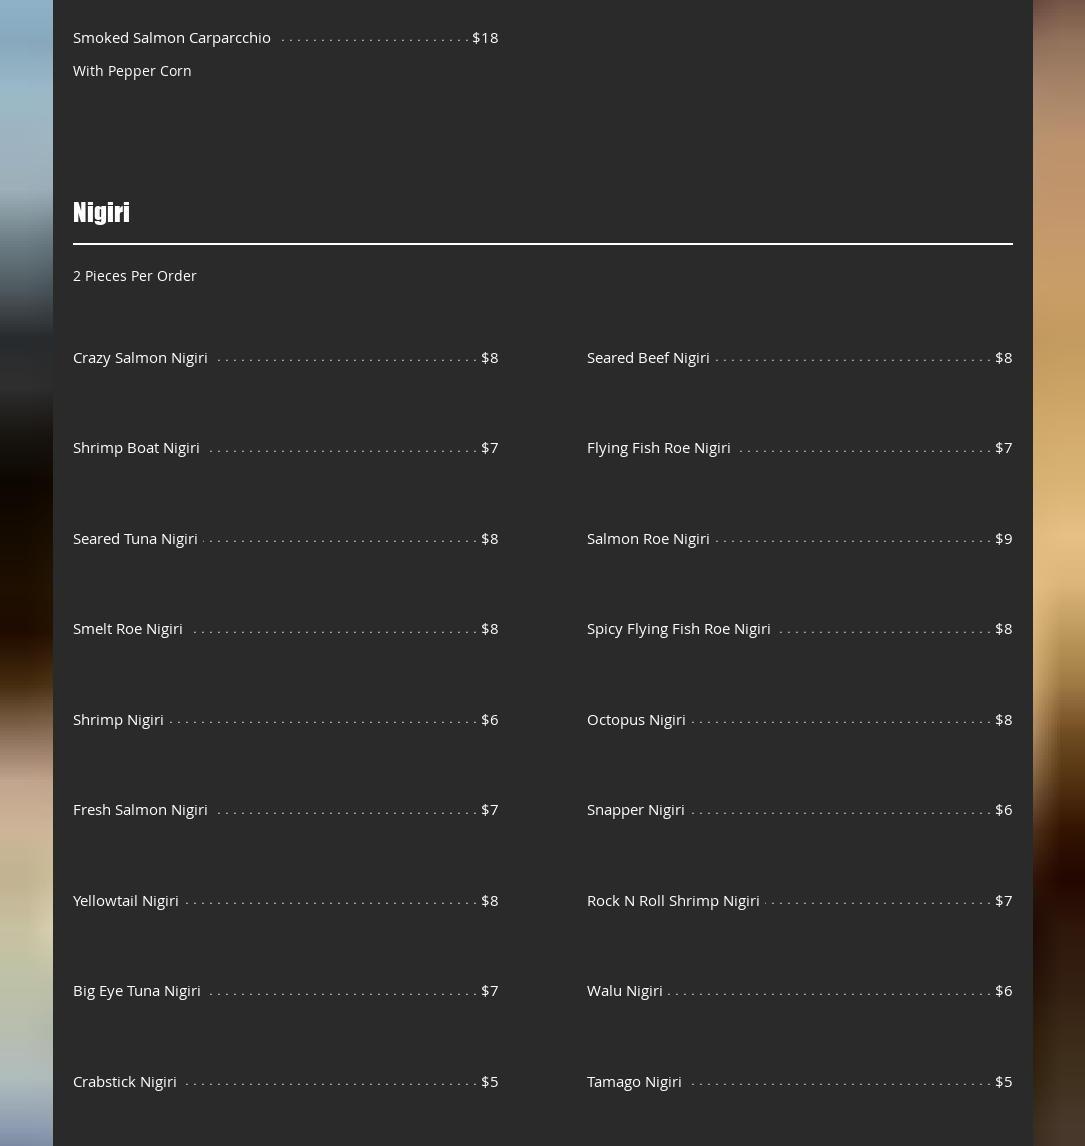Select Yellowtail Nigiri menu item
The width and height of the screenshot is (1085, 1146).
click(x=126, y=900)
